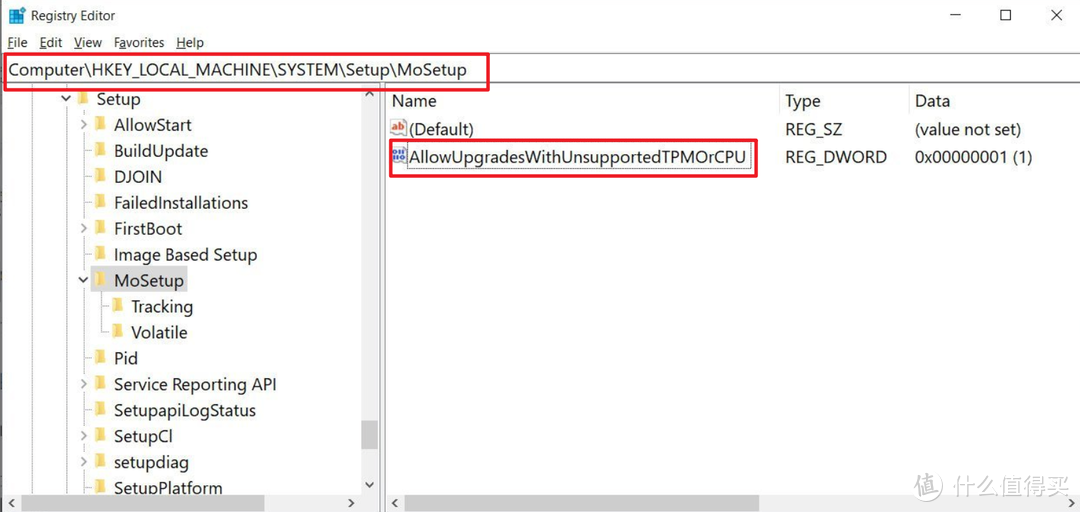The height and width of the screenshot is (512, 1080).
Task: Select the SetupPlatform folder icon
Action: [x=101, y=487]
